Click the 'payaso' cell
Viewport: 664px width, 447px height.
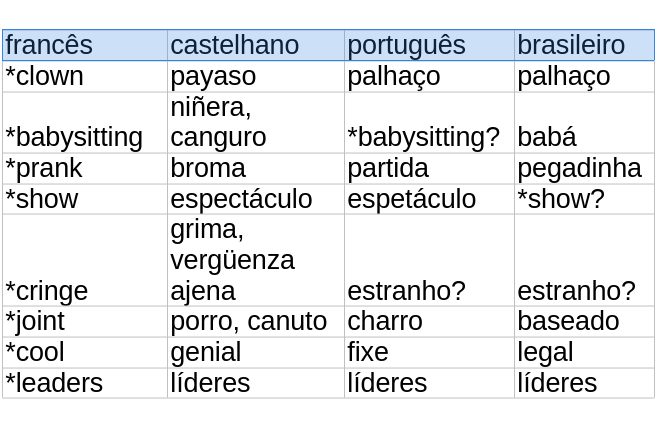point(256,77)
